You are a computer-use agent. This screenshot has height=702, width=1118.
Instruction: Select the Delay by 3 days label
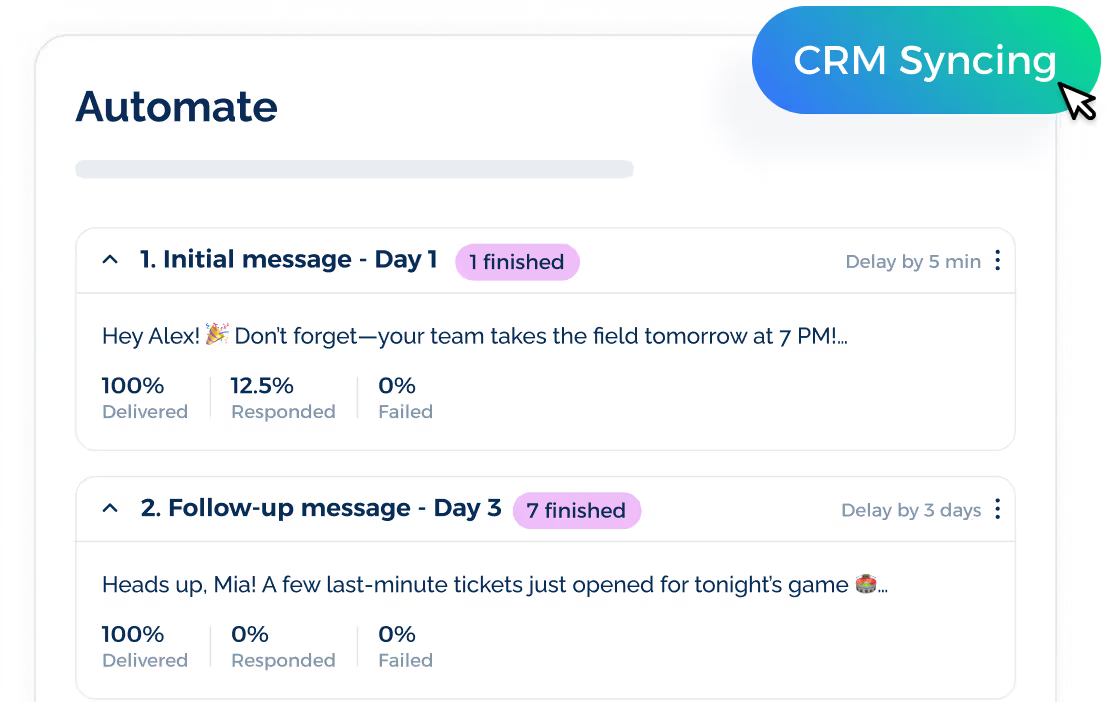click(x=911, y=510)
